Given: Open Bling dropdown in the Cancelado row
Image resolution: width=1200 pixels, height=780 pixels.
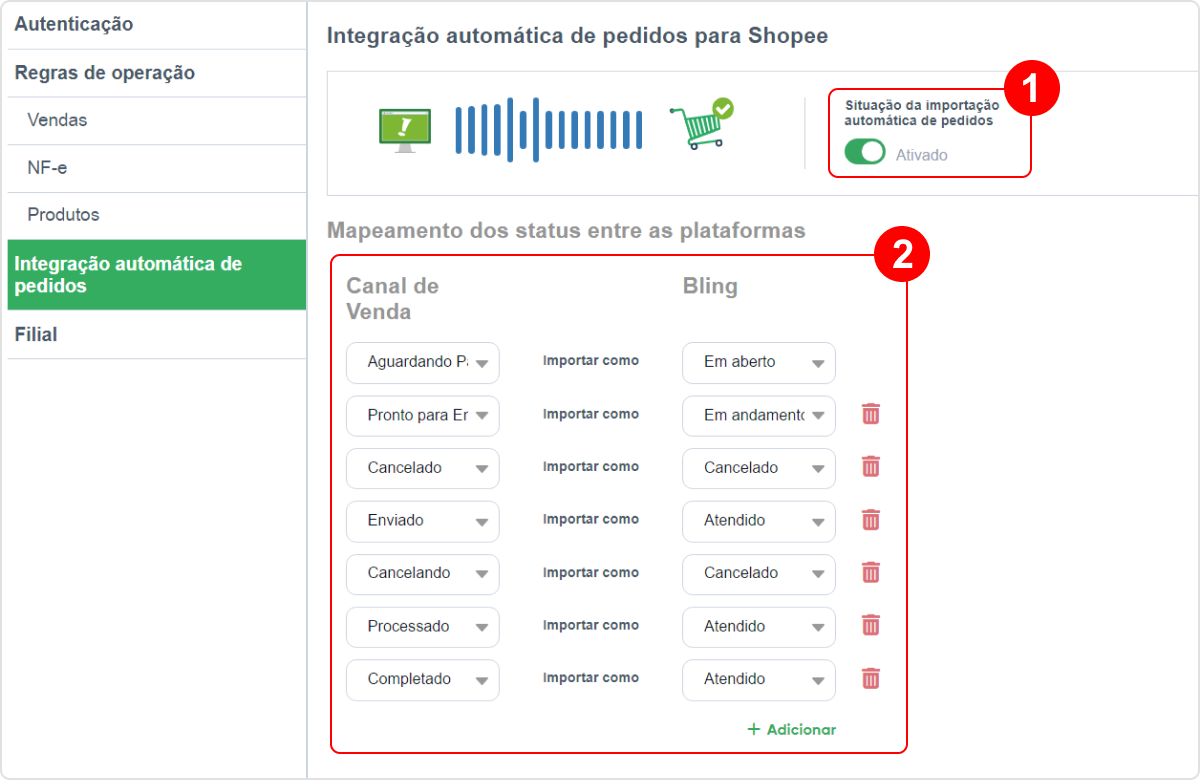Looking at the screenshot, I should click(759, 468).
